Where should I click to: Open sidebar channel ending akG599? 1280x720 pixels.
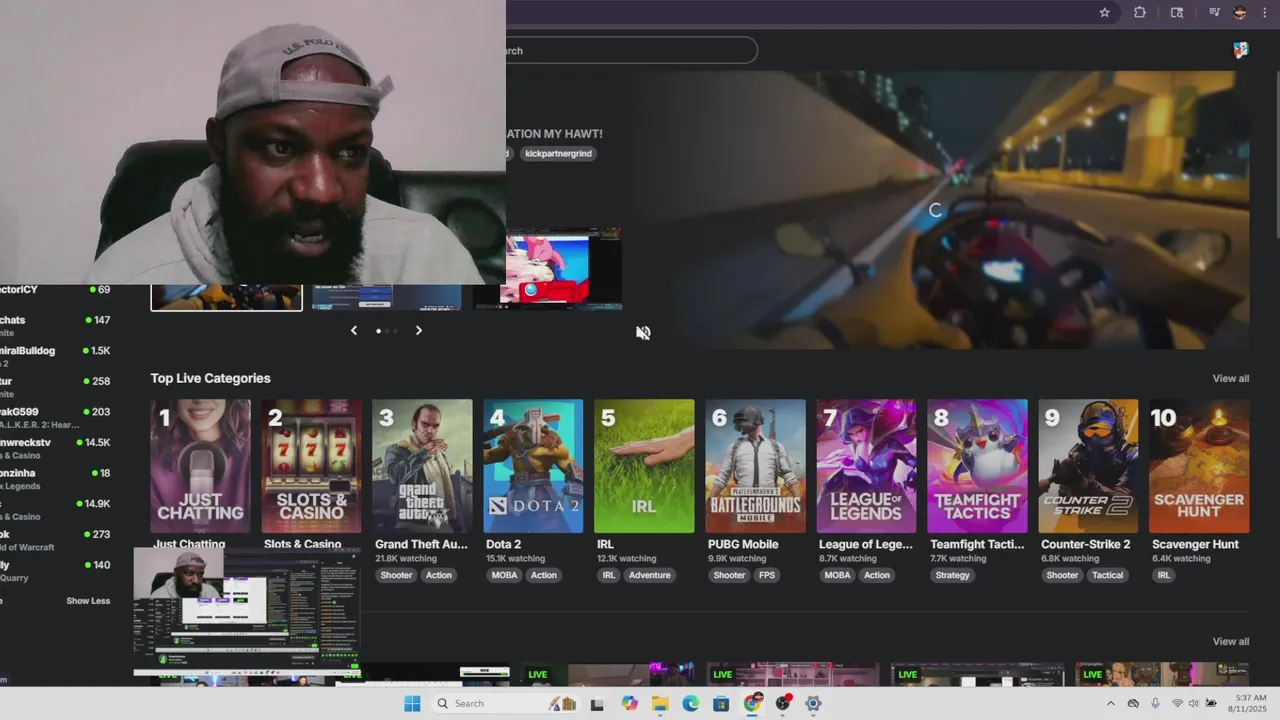pos(55,418)
